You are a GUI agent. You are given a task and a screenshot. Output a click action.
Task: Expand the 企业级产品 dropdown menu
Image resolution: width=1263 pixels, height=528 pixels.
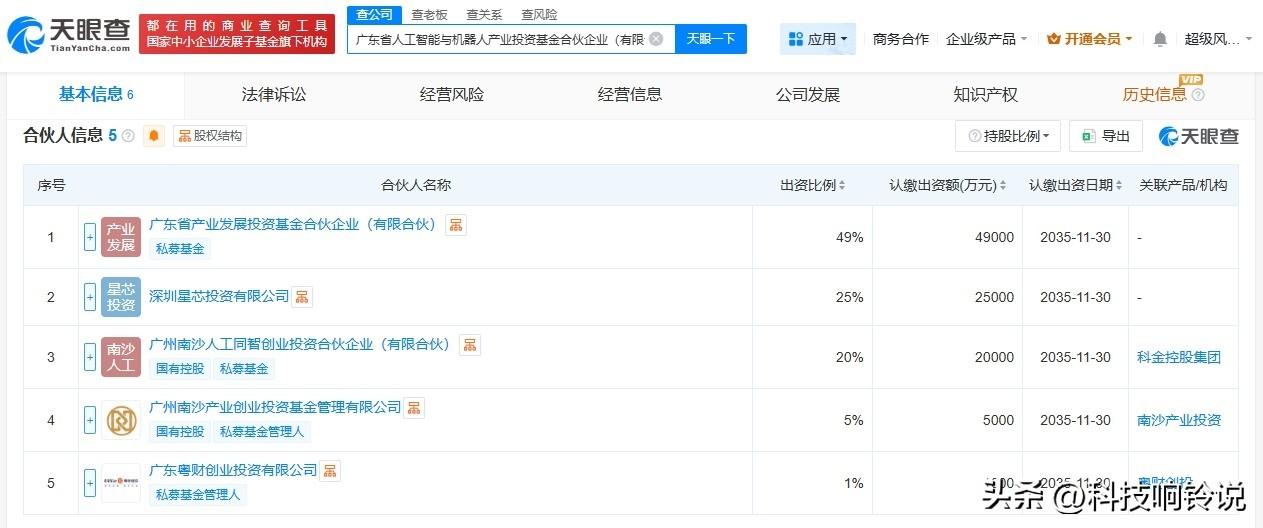click(987, 39)
